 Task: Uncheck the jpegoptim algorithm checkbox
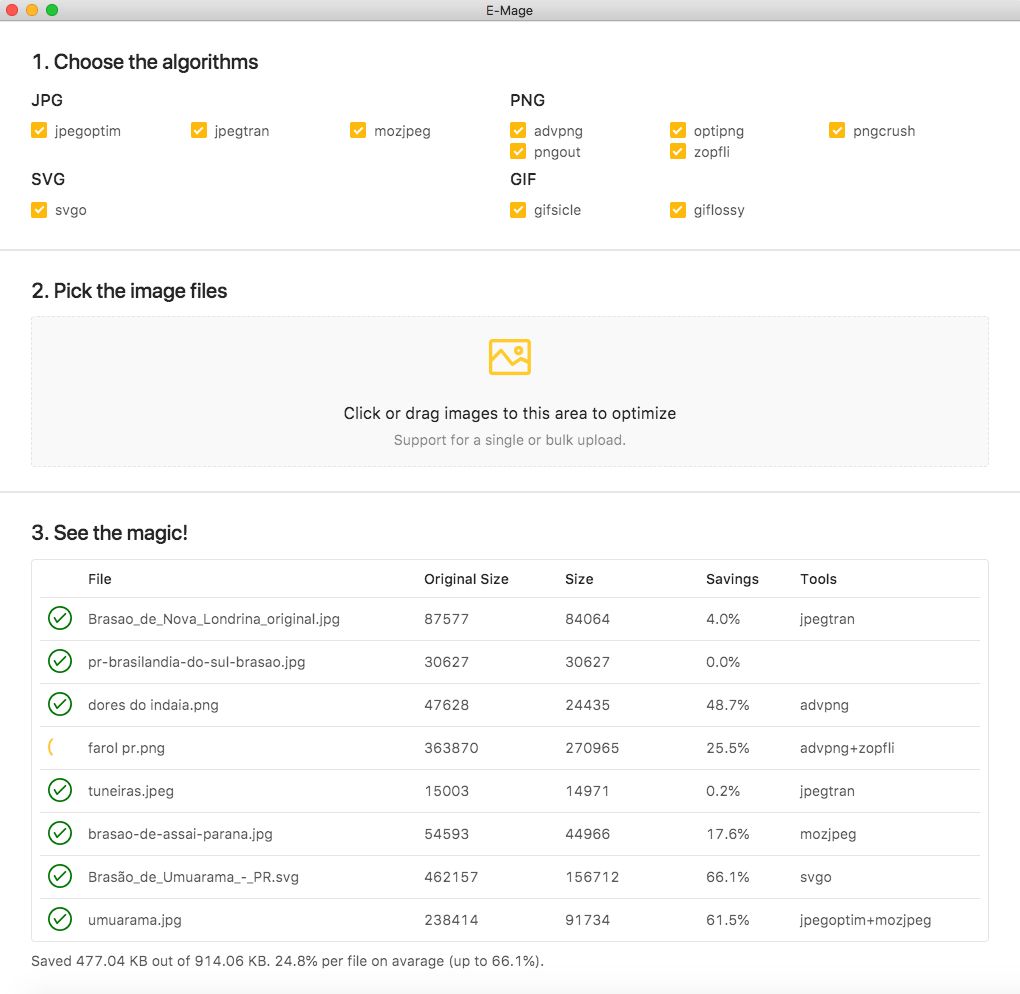pos(40,130)
